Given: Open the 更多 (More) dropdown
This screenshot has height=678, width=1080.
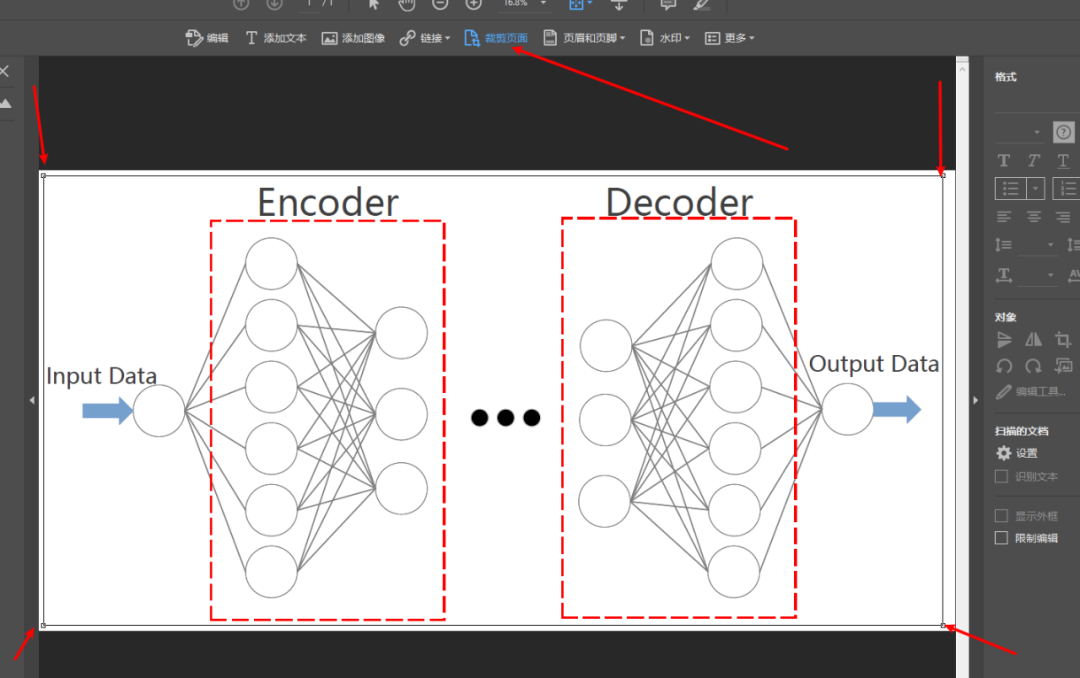Looking at the screenshot, I should (x=729, y=38).
